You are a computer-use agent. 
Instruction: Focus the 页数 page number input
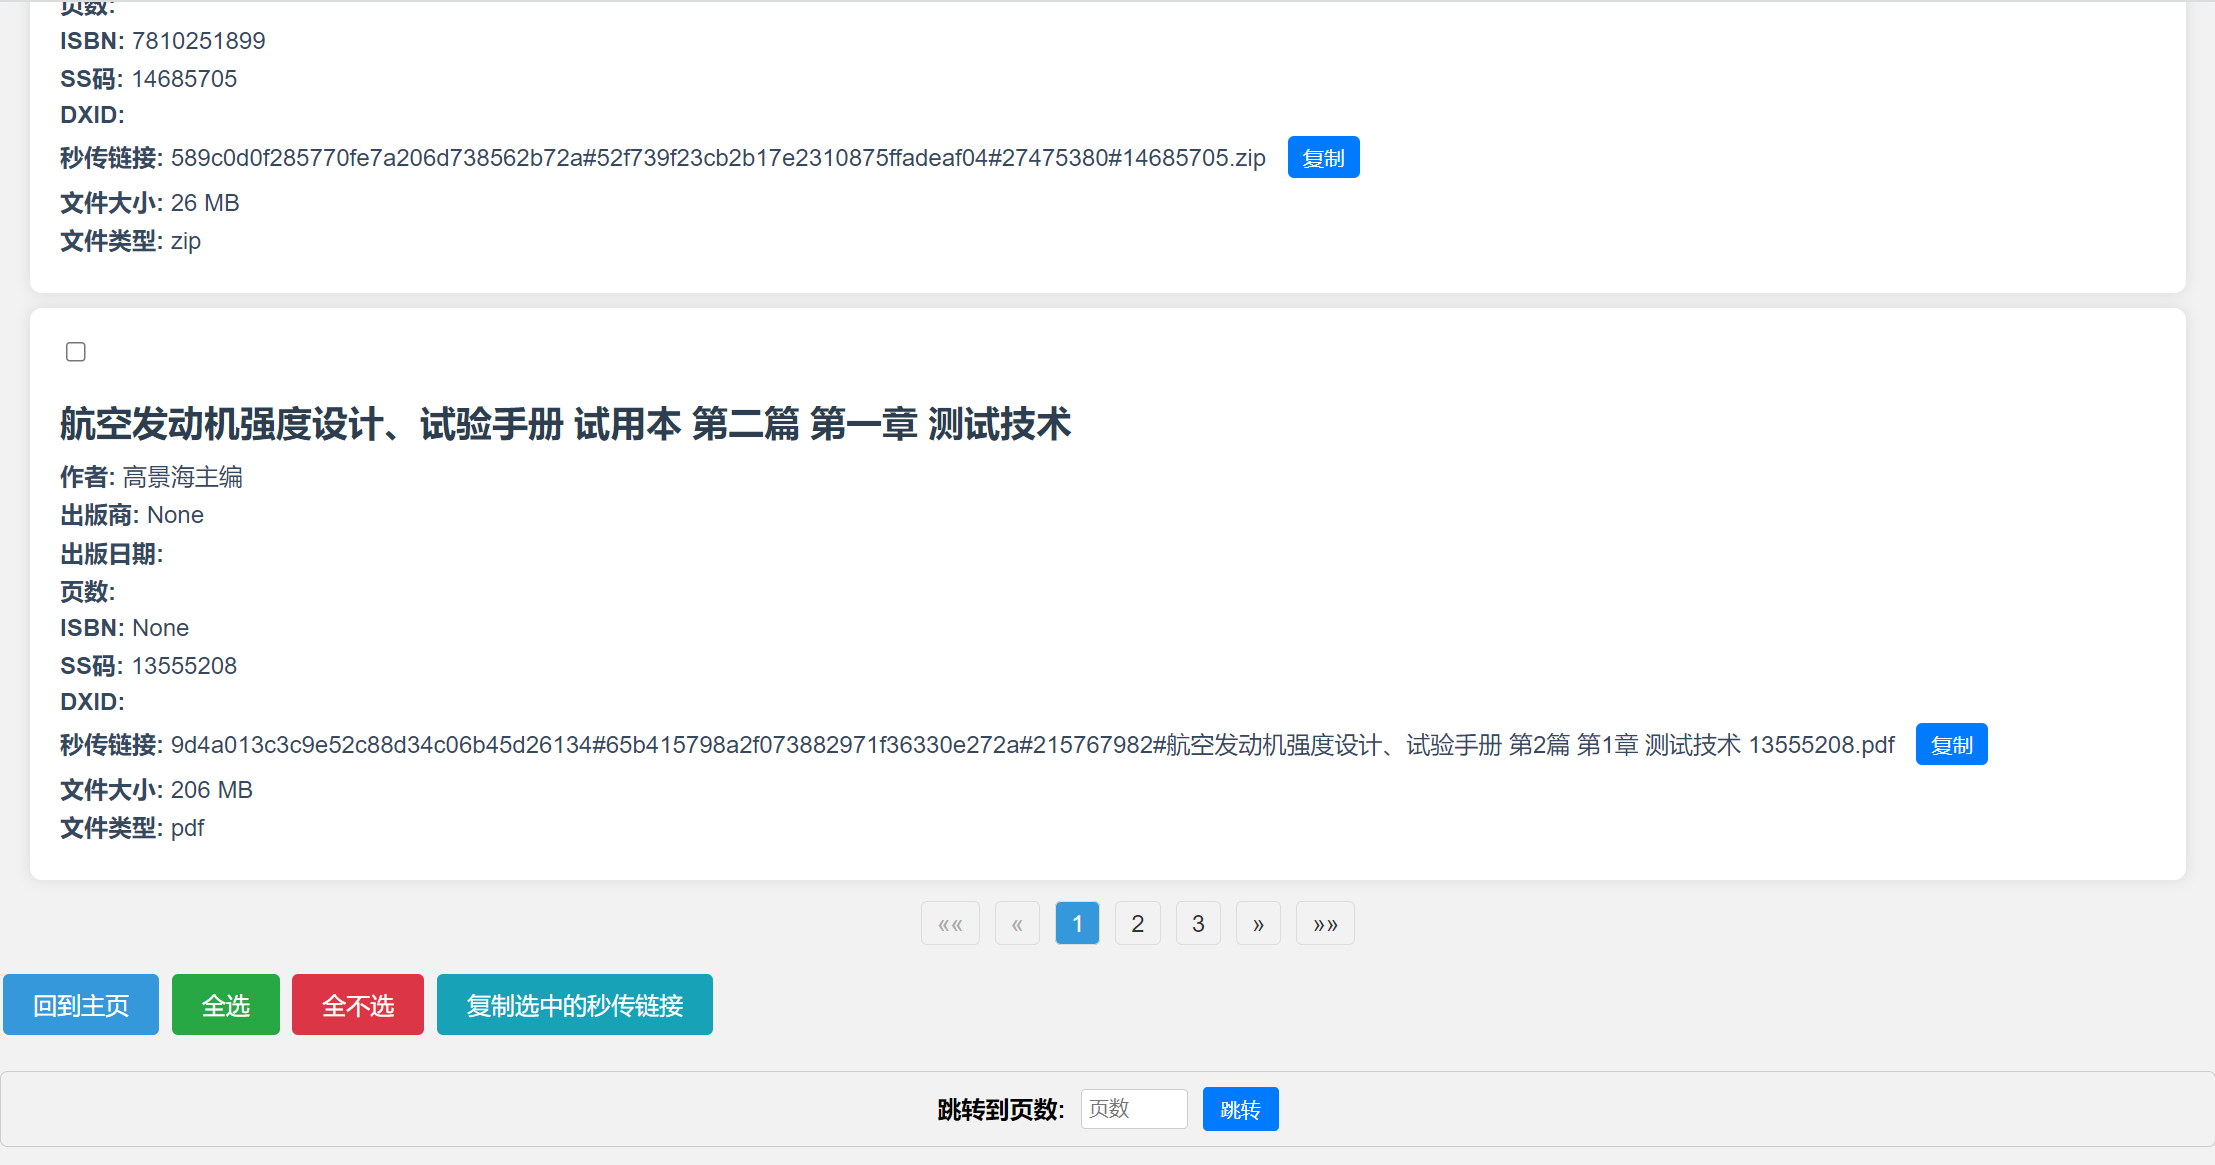pyautogui.click(x=1133, y=1109)
